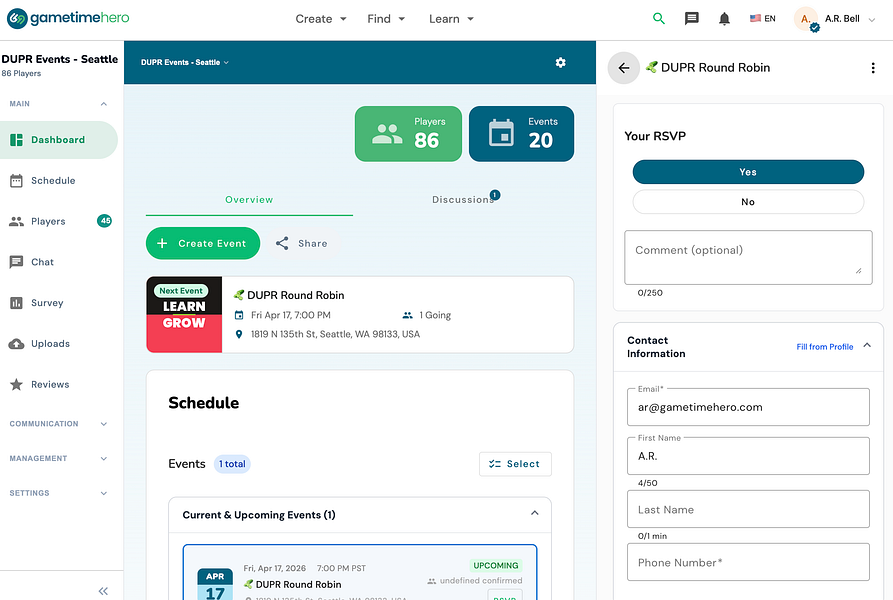Click the DUPR Round Robin next event title
The width and height of the screenshot is (893, 600).
coord(296,295)
